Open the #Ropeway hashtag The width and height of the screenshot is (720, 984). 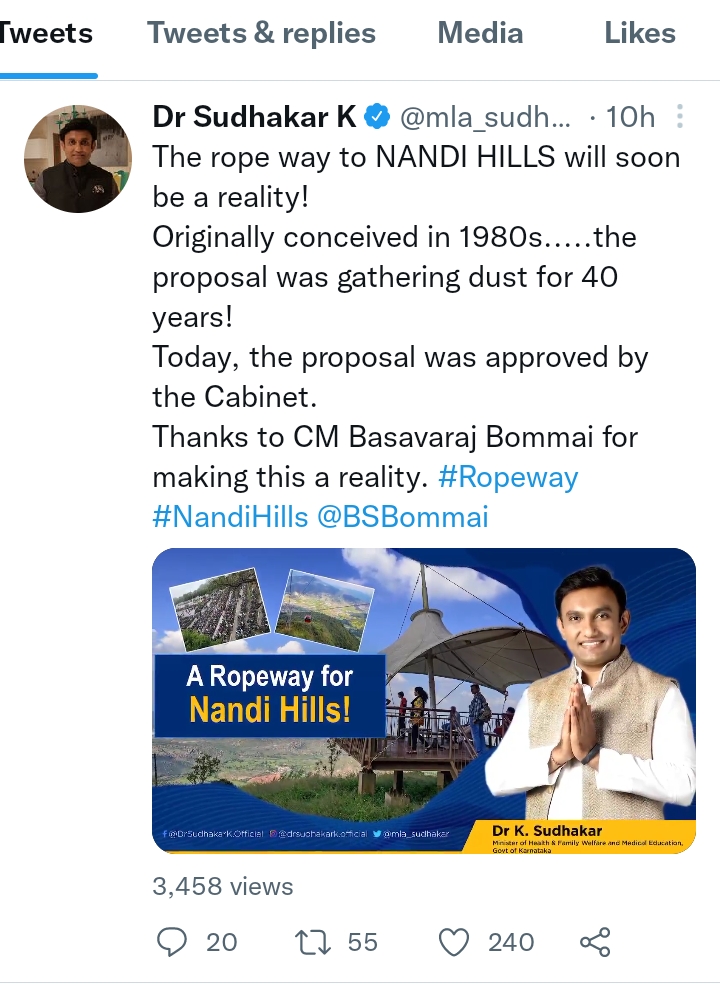click(508, 477)
